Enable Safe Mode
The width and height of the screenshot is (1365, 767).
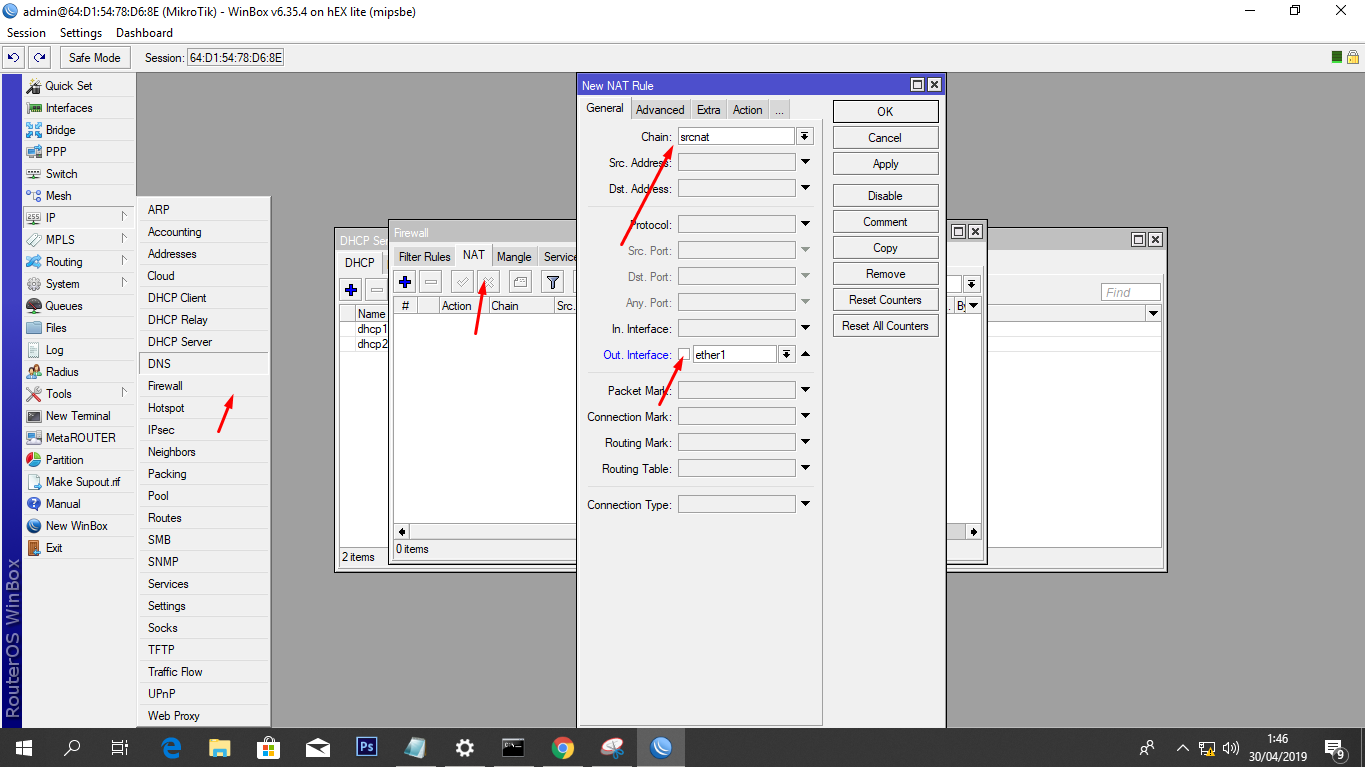pyautogui.click(x=95, y=57)
